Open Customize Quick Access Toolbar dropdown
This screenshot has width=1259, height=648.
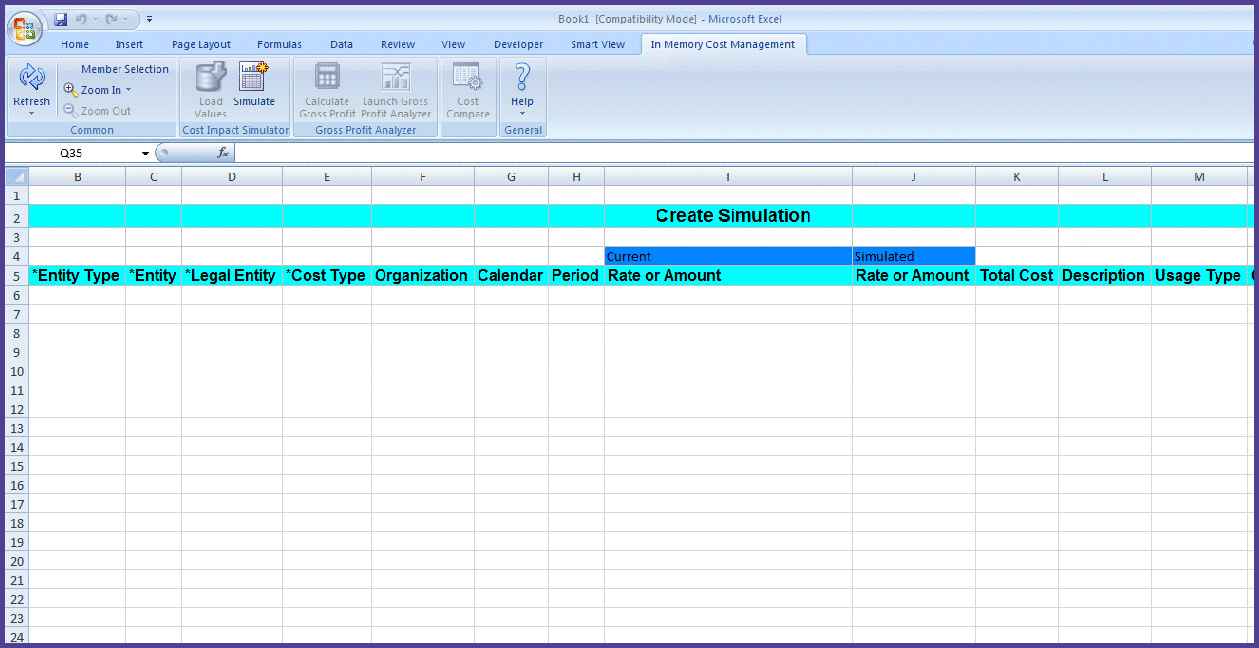149,19
